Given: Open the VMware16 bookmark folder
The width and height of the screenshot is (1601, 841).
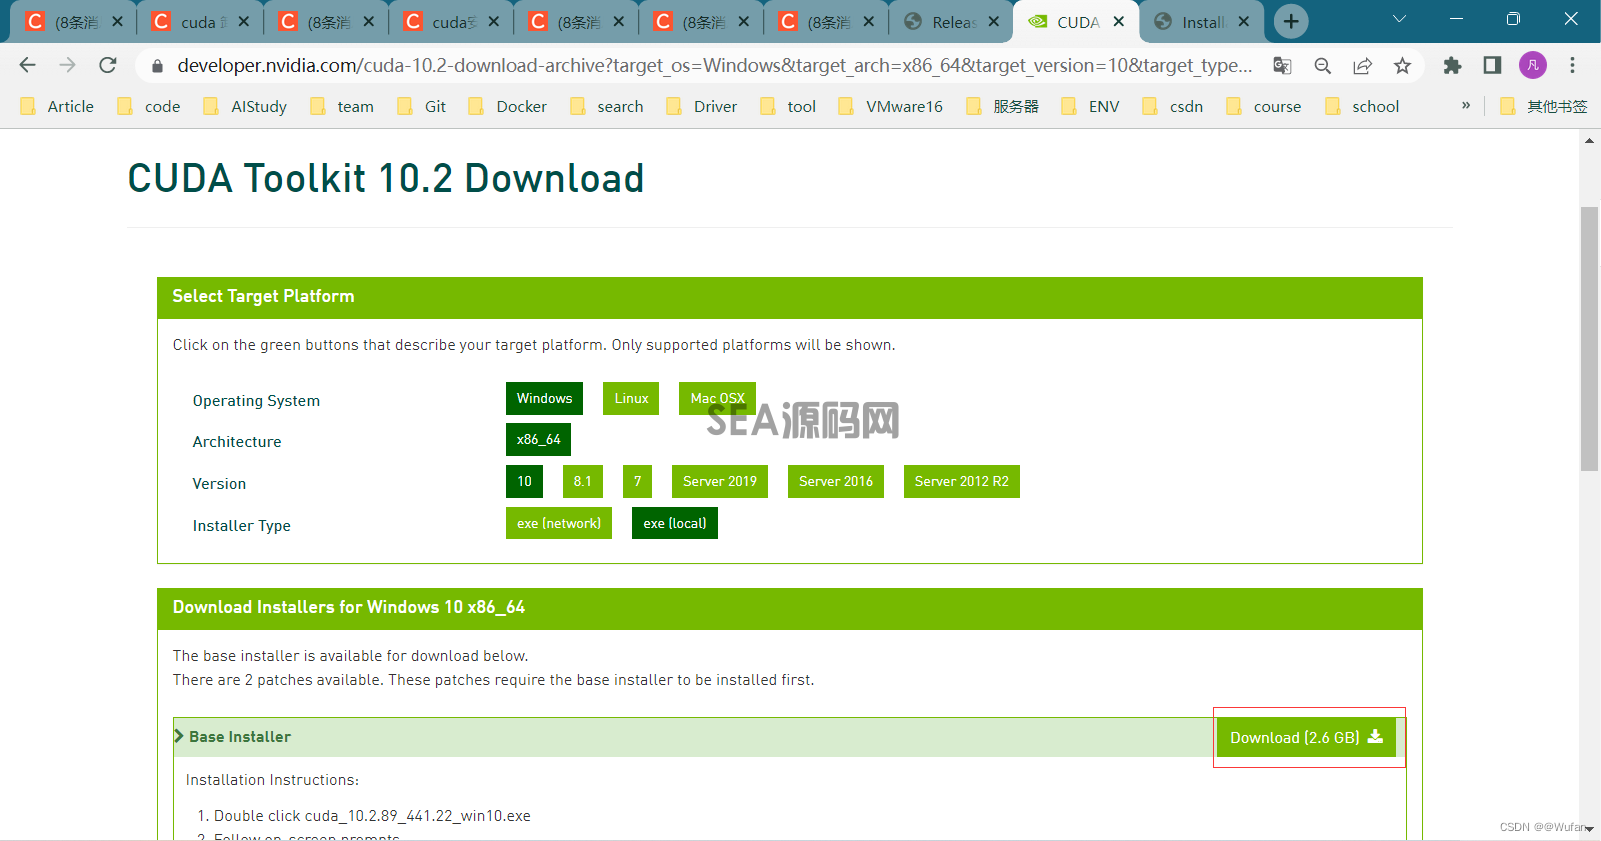Looking at the screenshot, I should coord(891,106).
